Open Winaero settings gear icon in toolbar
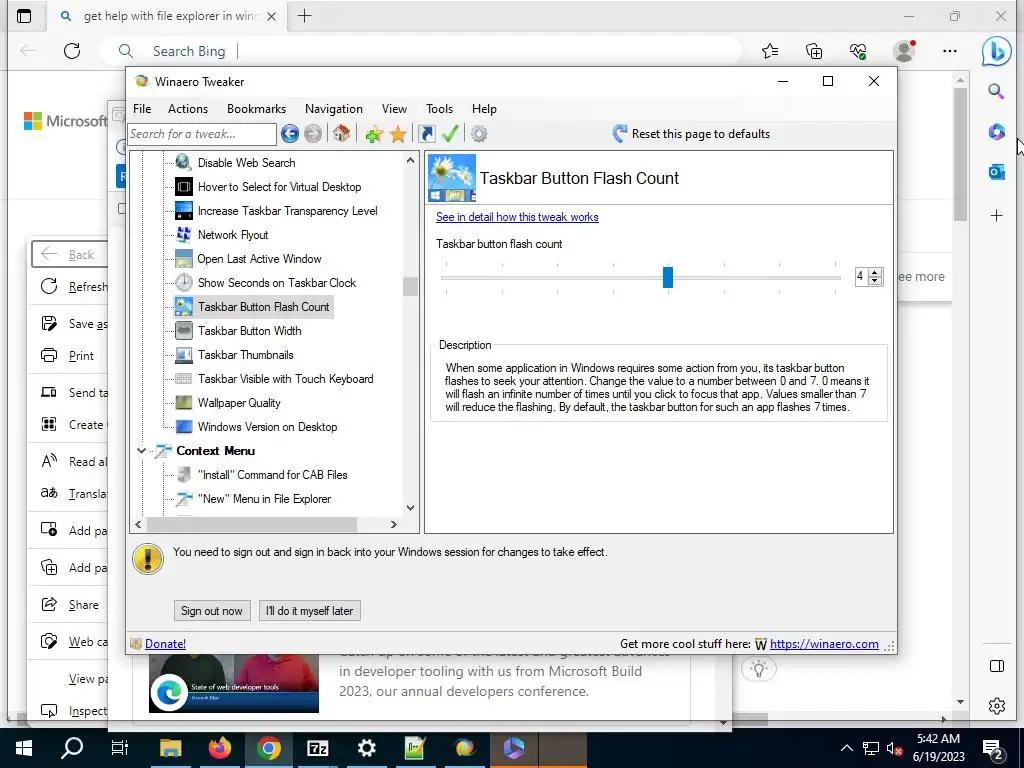 [479, 134]
